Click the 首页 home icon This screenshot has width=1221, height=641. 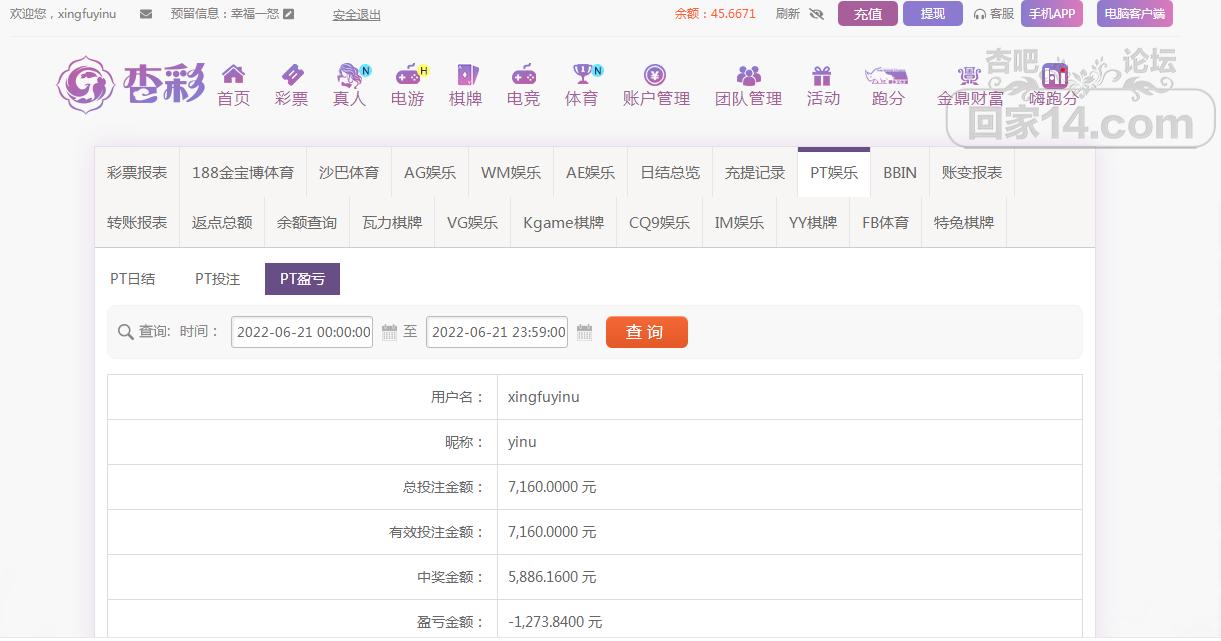pyautogui.click(x=233, y=75)
